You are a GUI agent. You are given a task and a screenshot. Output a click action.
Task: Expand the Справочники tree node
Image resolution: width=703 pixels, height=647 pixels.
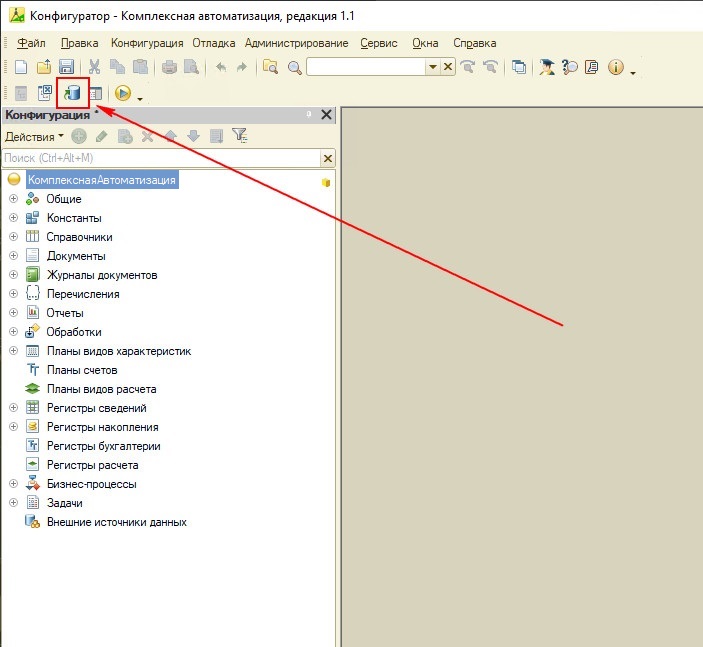coord(13,236)
